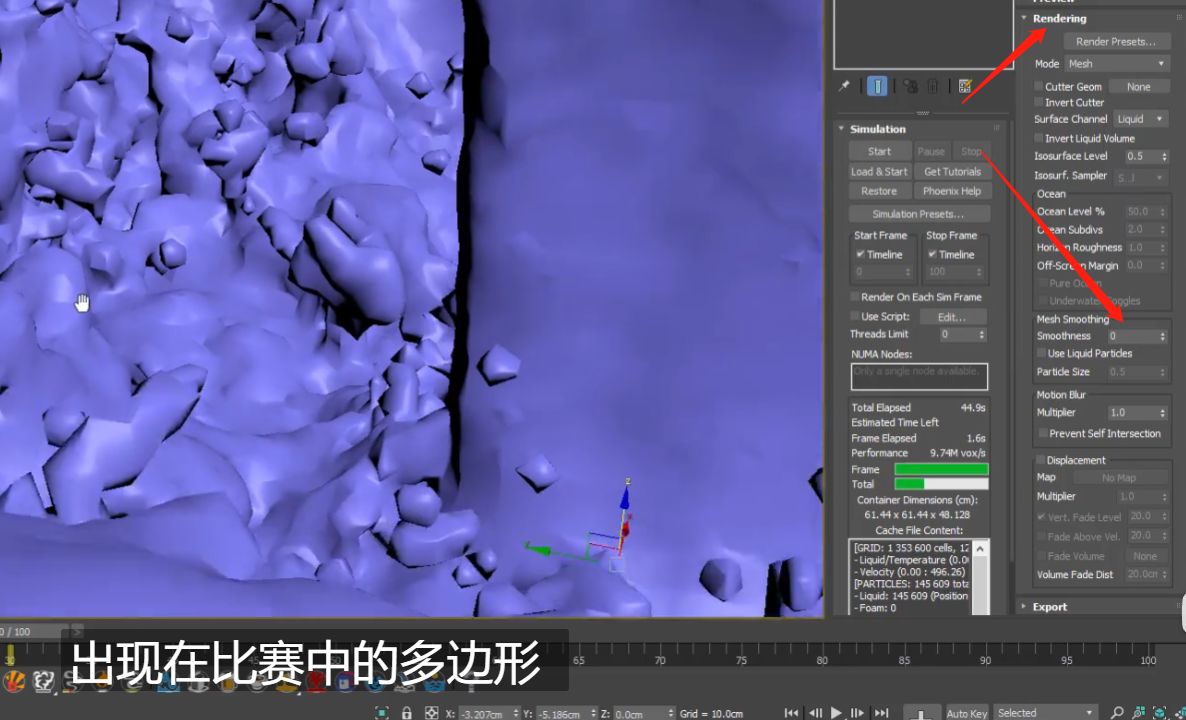Expand the Export rollout
Image resolution: width=1186 pixels, height=720 pixels.
1049,607
